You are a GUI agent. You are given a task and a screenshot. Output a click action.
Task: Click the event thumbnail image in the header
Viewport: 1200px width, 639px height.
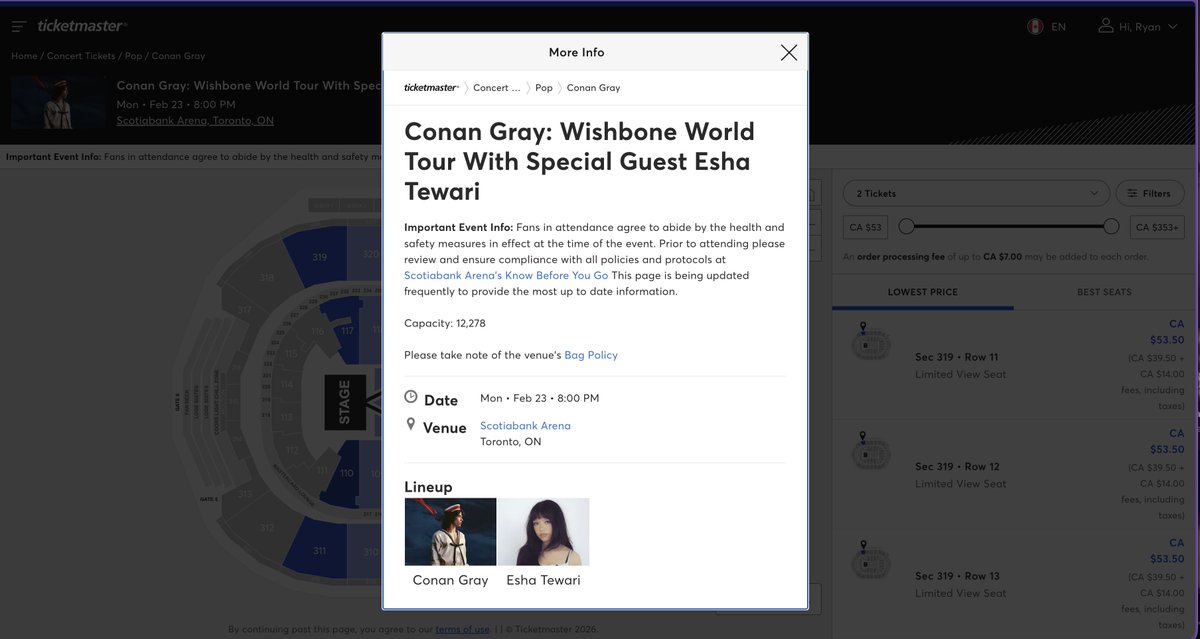pyautogui.click(x=58, y=102)
